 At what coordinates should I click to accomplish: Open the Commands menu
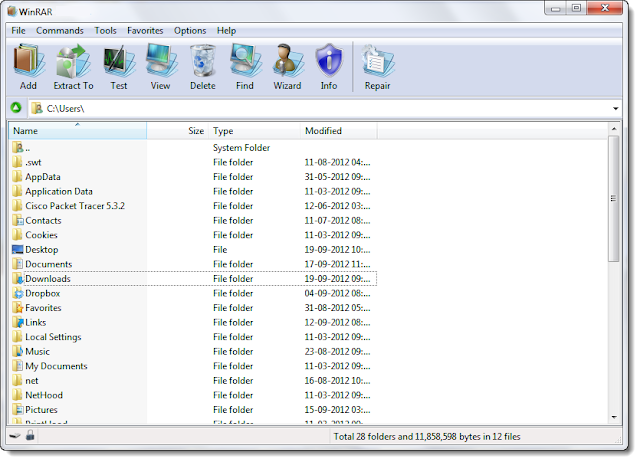(60, 31)
